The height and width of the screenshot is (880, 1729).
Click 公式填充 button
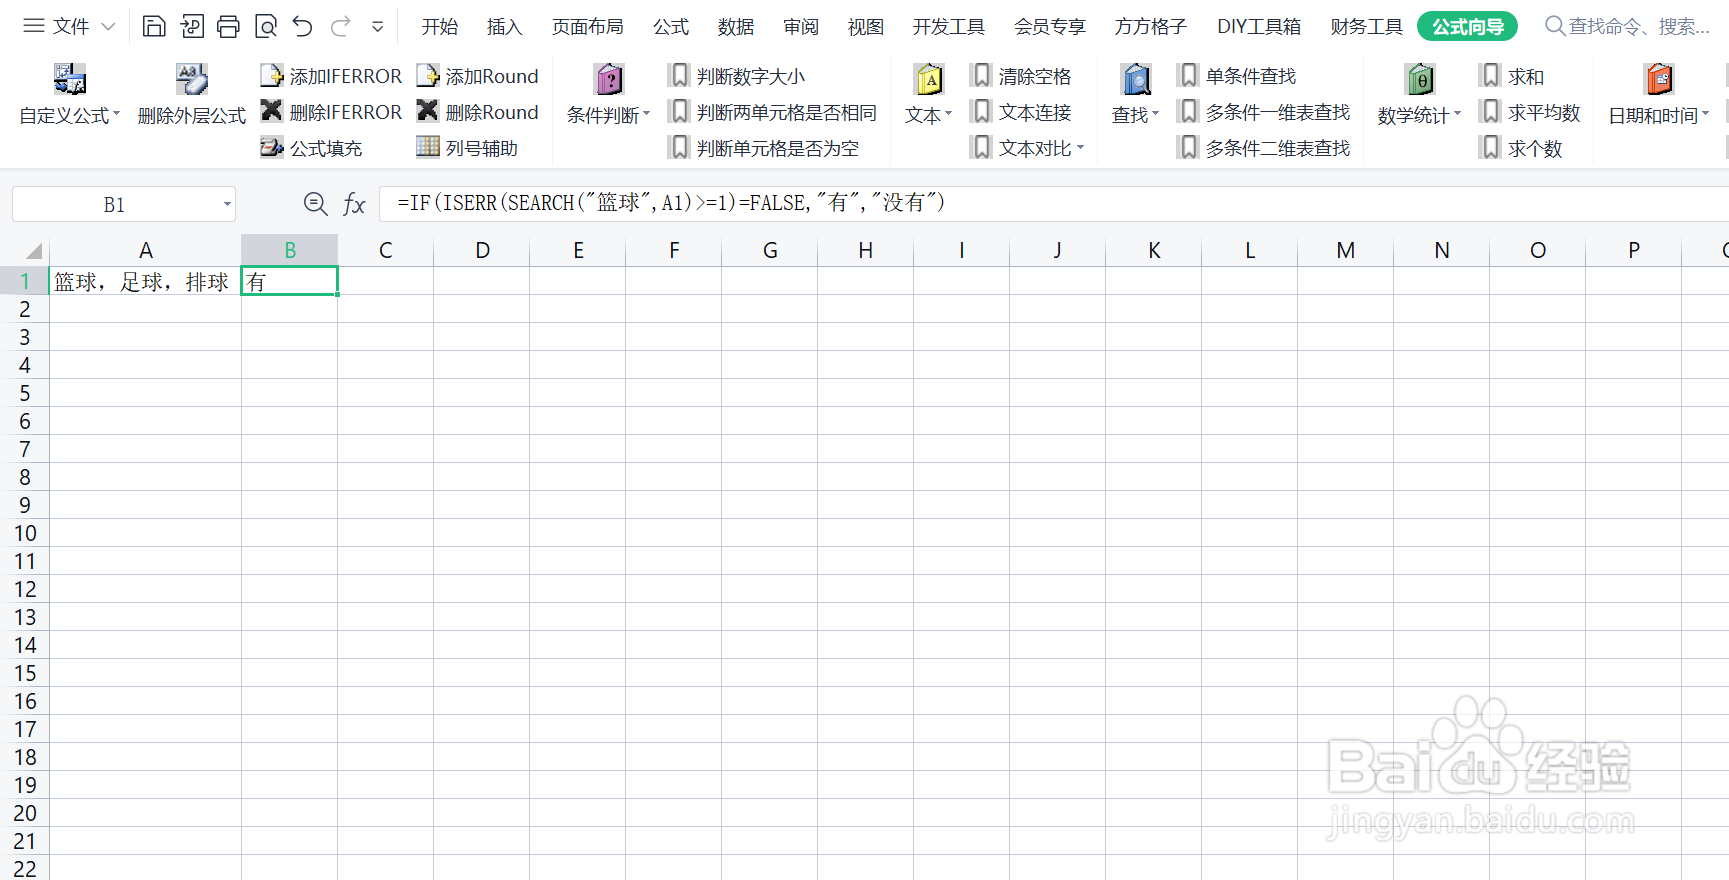(x=311, y=148)
